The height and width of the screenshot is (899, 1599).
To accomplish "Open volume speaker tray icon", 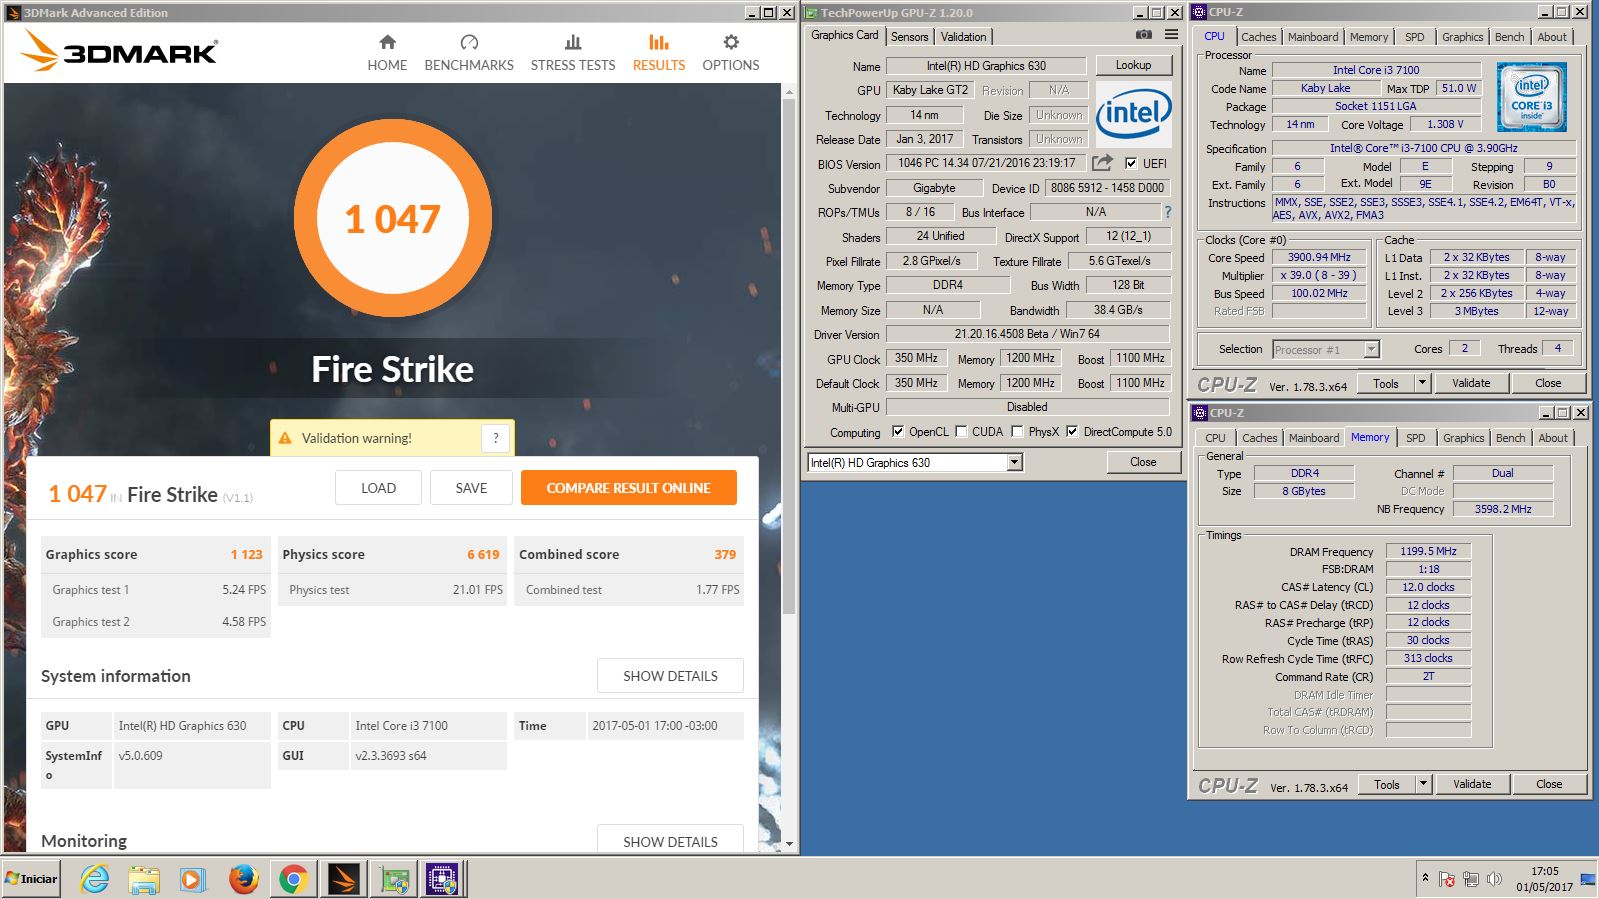I will point(1495,879).
